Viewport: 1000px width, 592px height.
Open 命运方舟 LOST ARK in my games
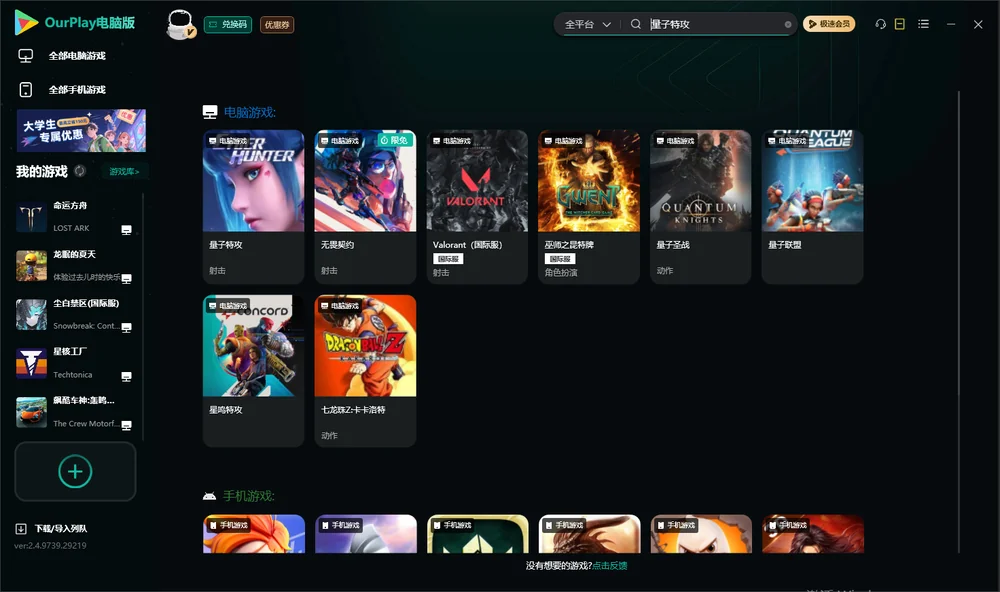[75, 217]
